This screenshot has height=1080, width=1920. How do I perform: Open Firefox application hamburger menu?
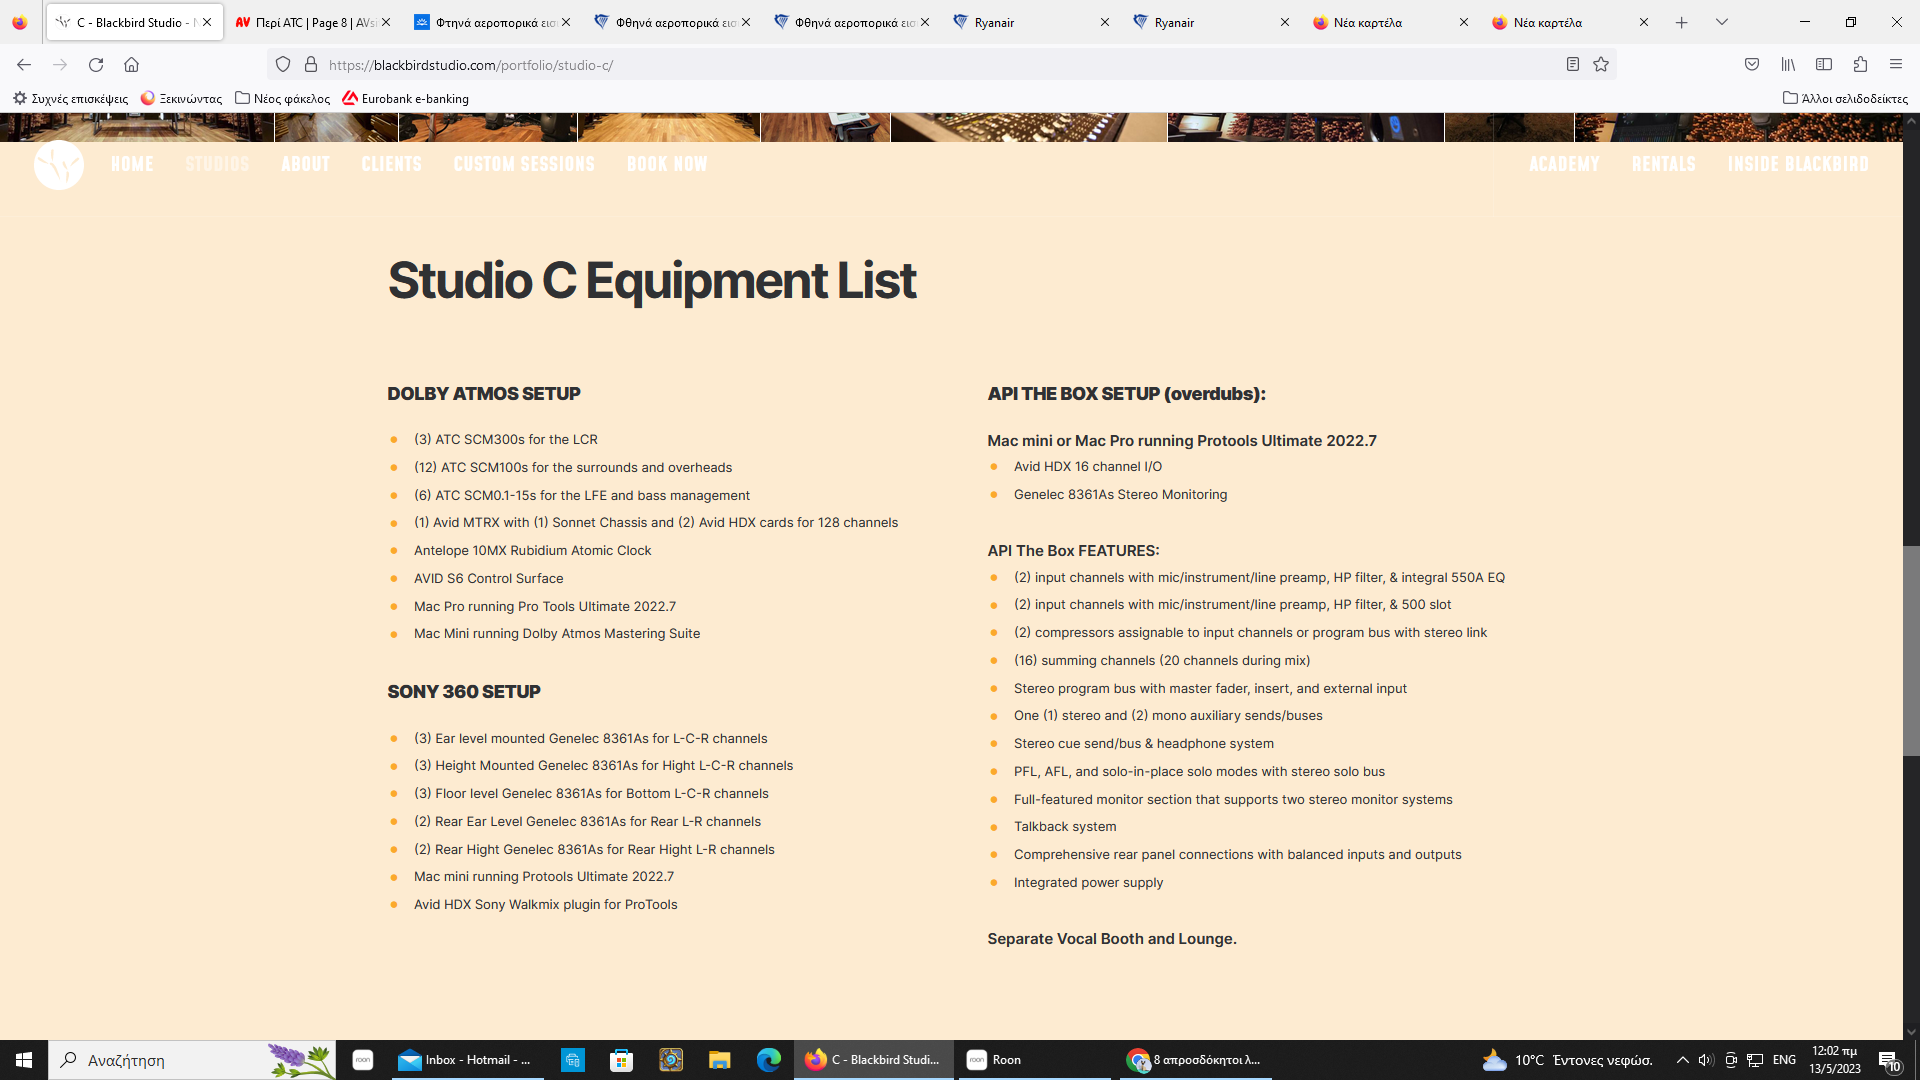[1896, 65]
